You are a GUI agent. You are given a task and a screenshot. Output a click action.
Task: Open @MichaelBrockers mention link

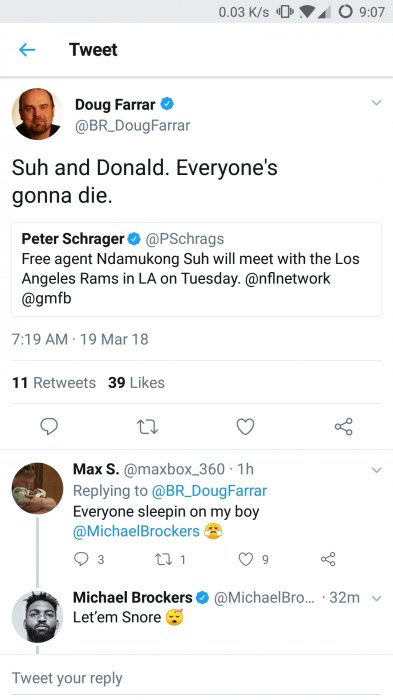click(136, 531)
